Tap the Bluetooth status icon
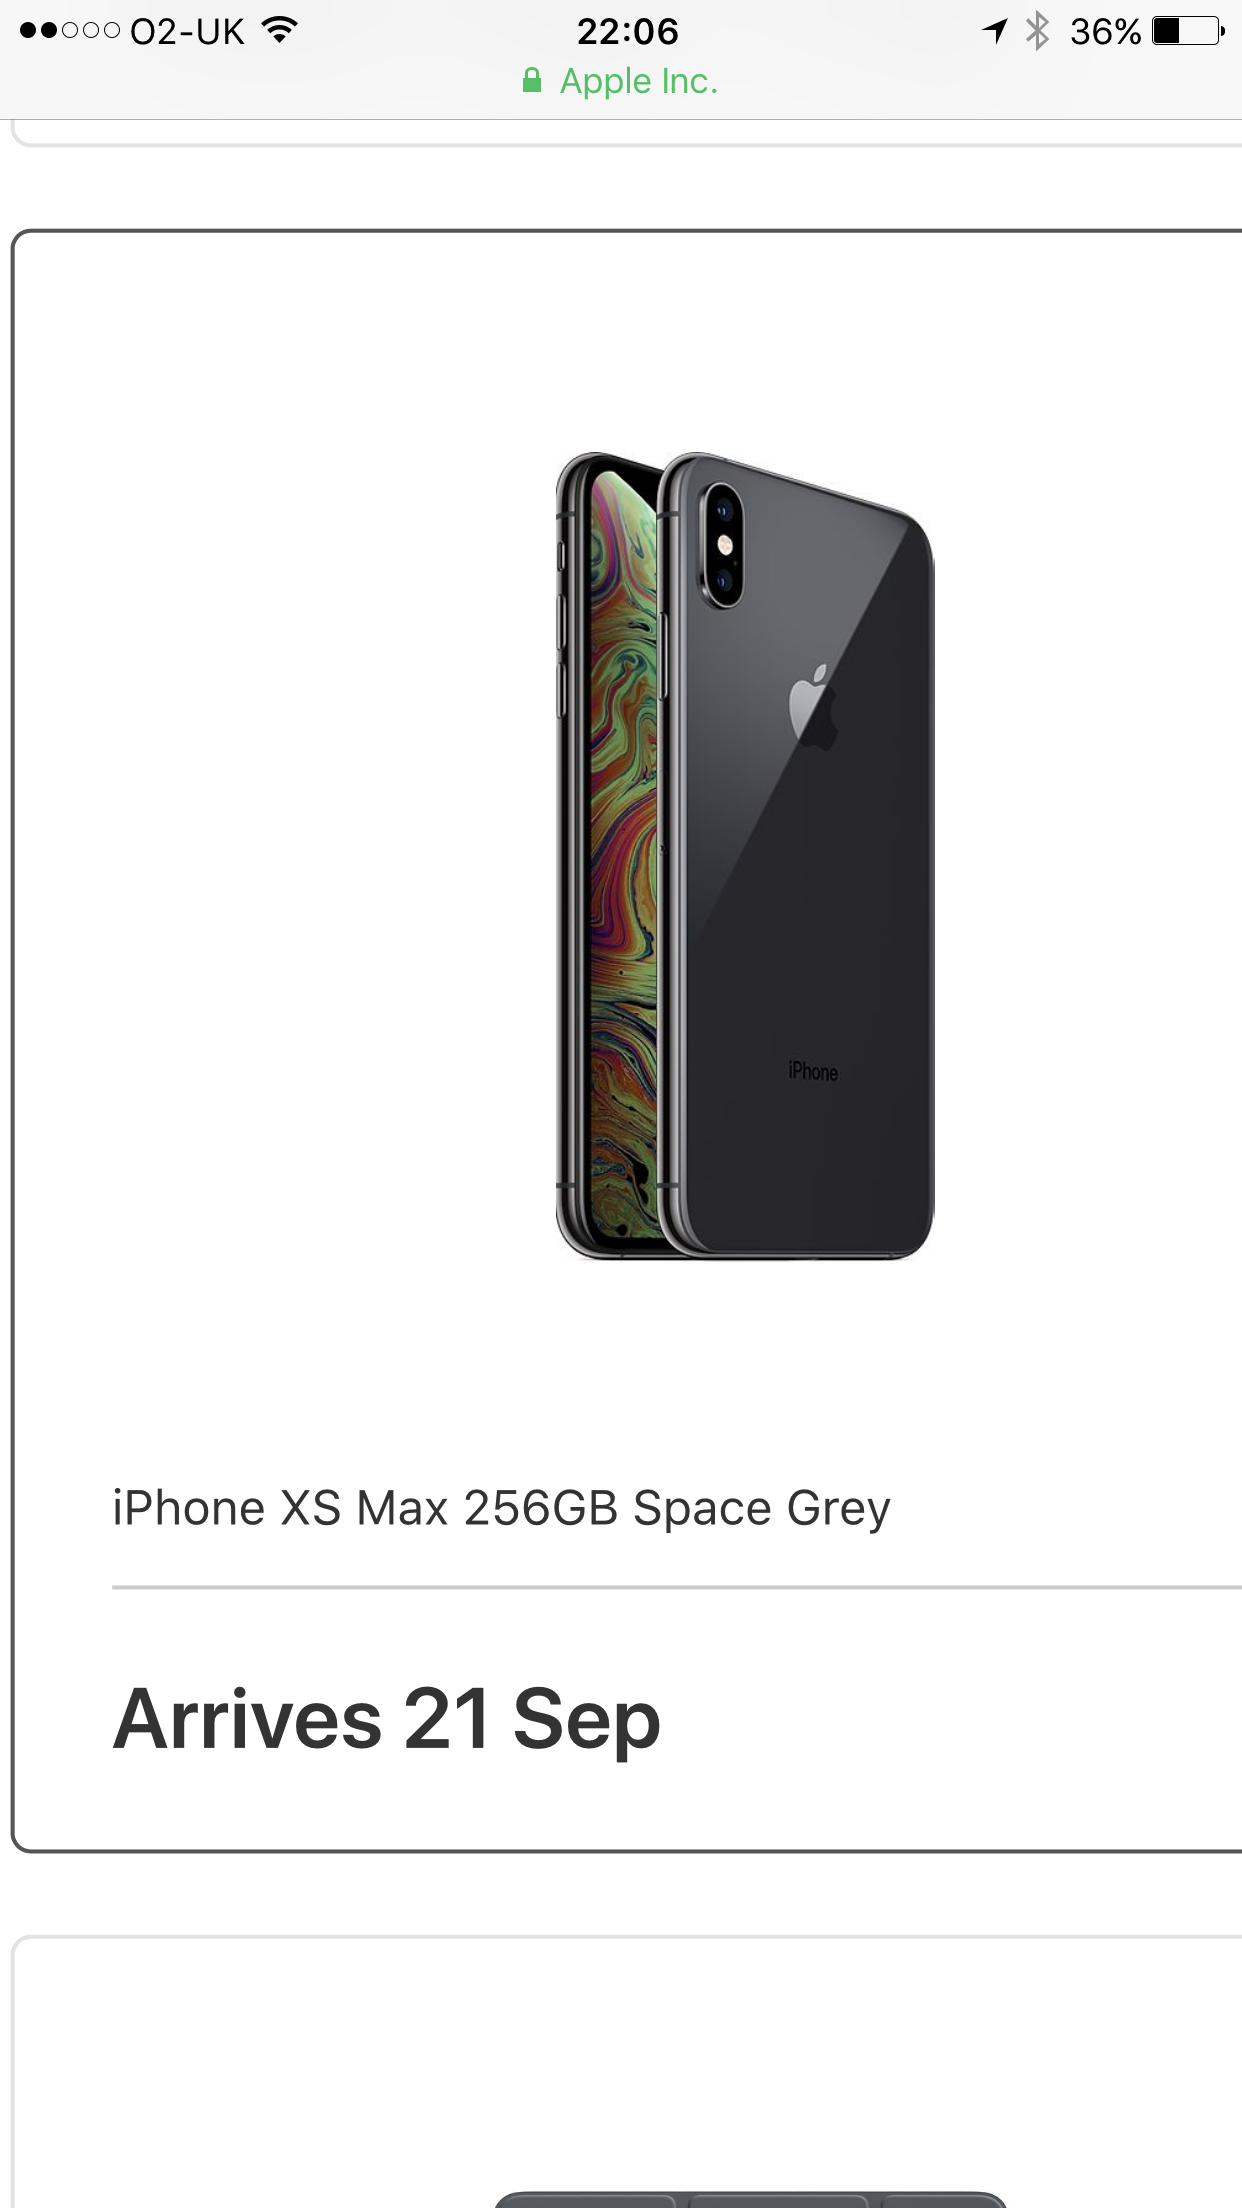Screen dimensions: 1242x2208 pyautogui.click(x=1037, y=31)
